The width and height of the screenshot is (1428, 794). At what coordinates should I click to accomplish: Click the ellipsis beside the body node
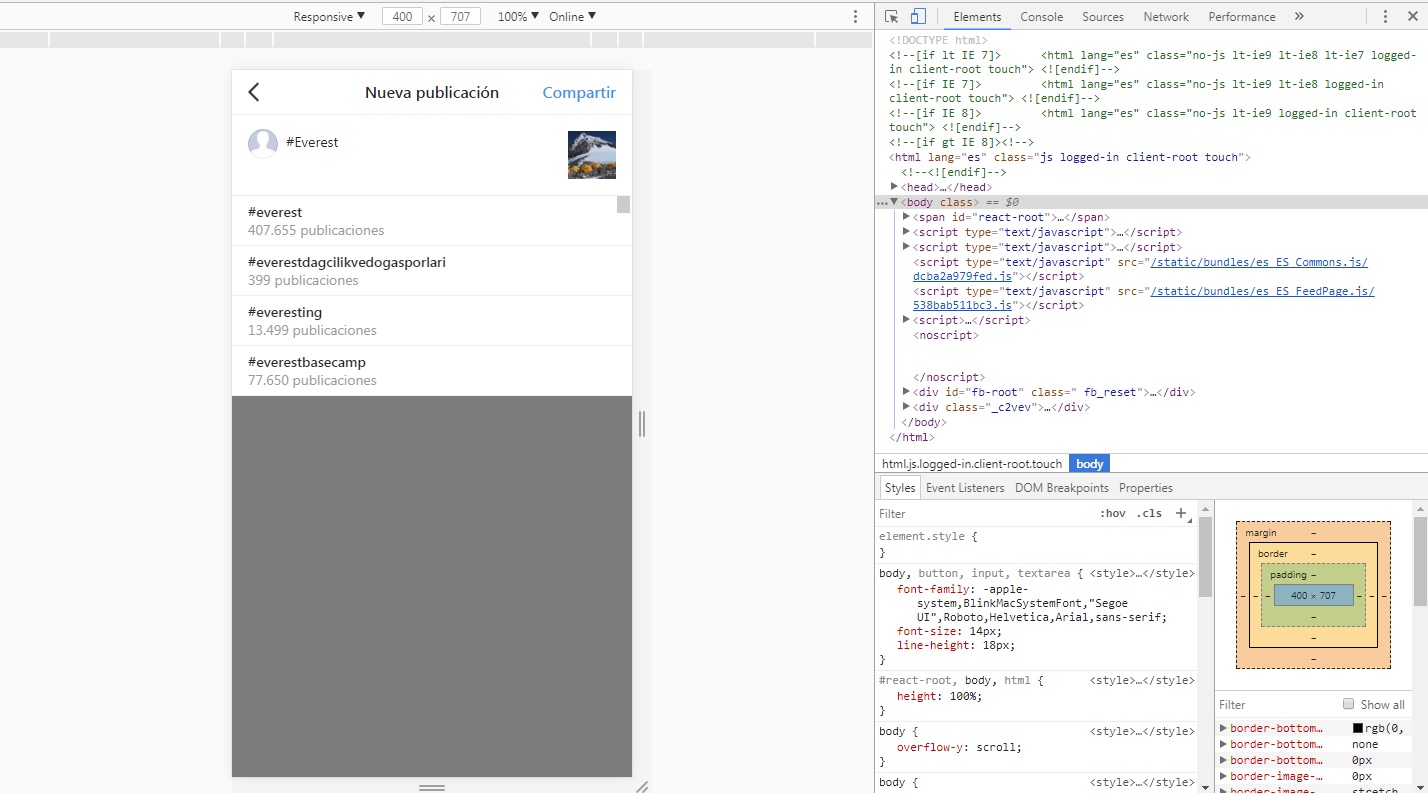tap(882, 203)
